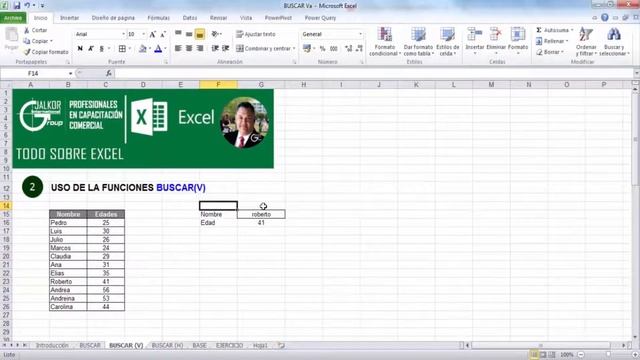Open the number format General dropdown
640x360 pixels.
(x=360, y=34)
